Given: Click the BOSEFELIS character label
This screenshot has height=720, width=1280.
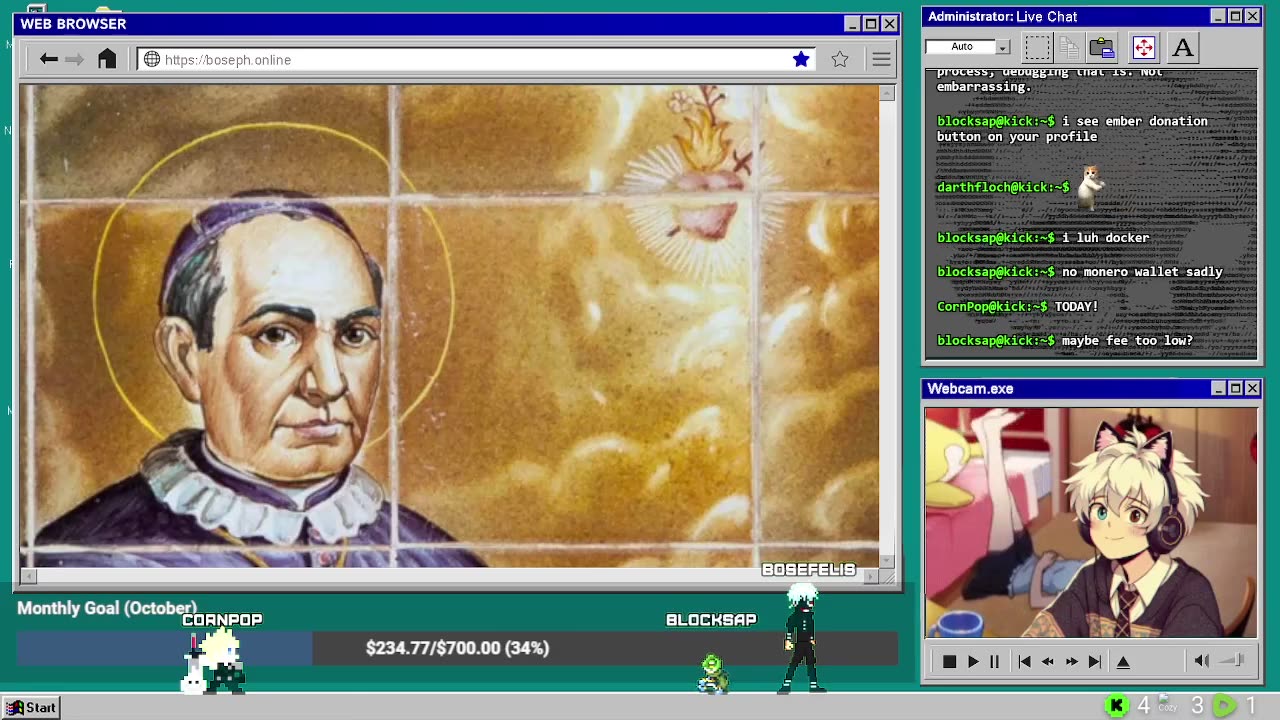Looking at the screenshot, I should pos(809,570).
